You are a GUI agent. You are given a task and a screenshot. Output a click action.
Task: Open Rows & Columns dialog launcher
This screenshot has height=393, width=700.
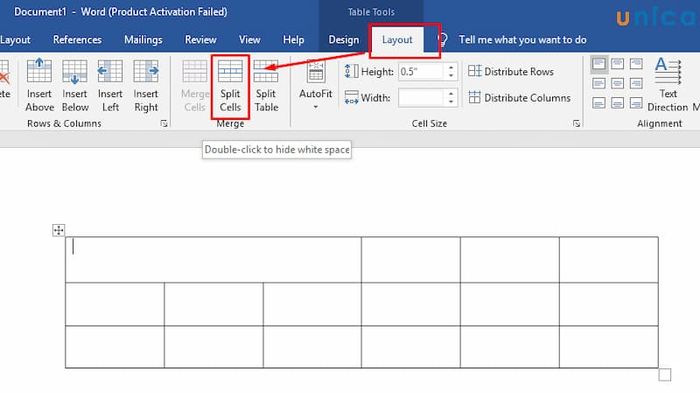(x=164, y=124)
